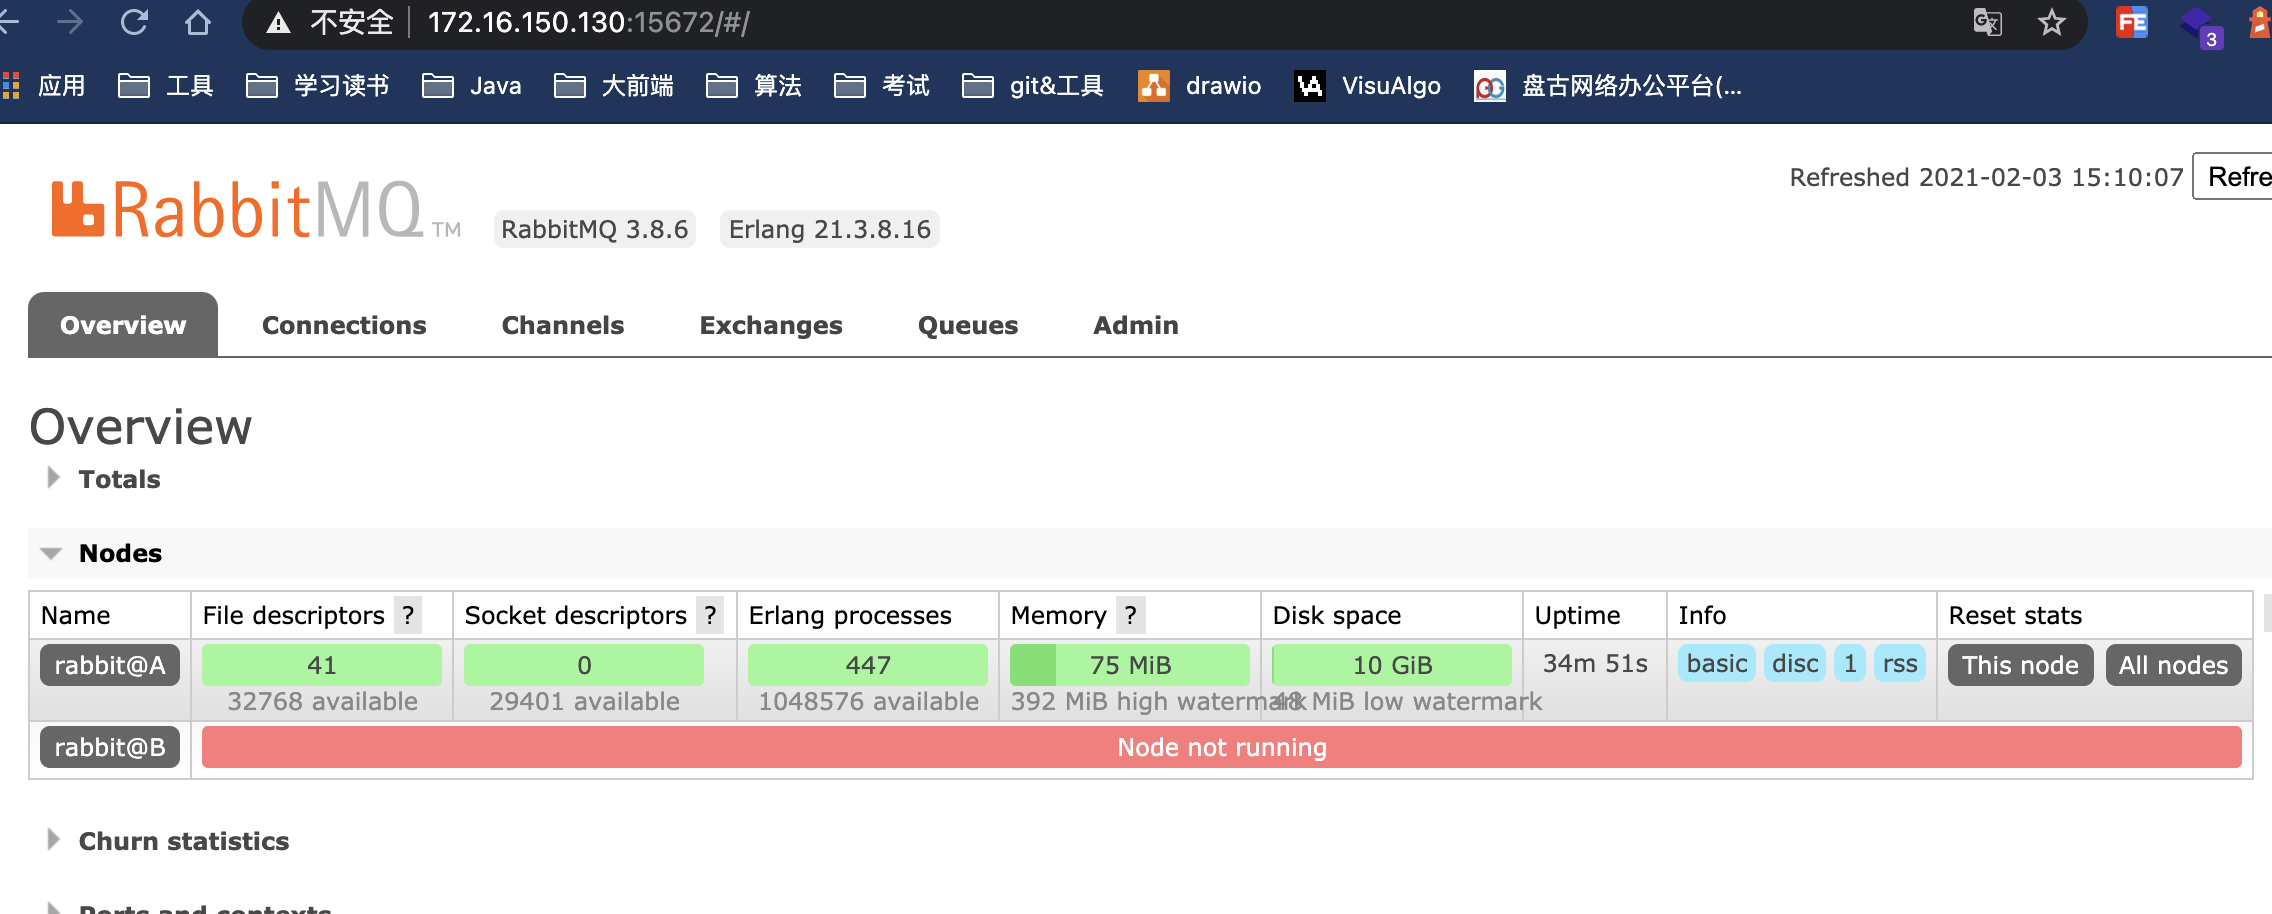Reset stats for All nodes
This screenshot has height=914, width=2272.
pyautogui.click(x=2173, y=665)
